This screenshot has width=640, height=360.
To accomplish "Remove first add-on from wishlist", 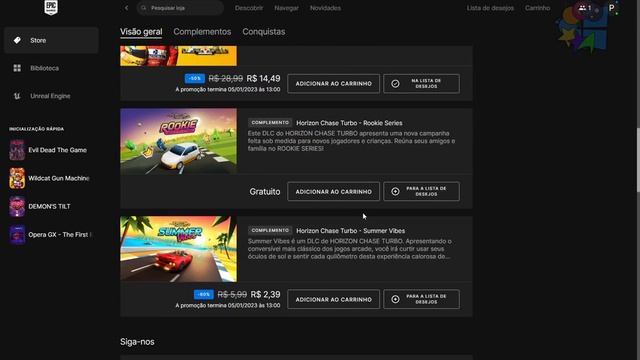I will [421, 84].
